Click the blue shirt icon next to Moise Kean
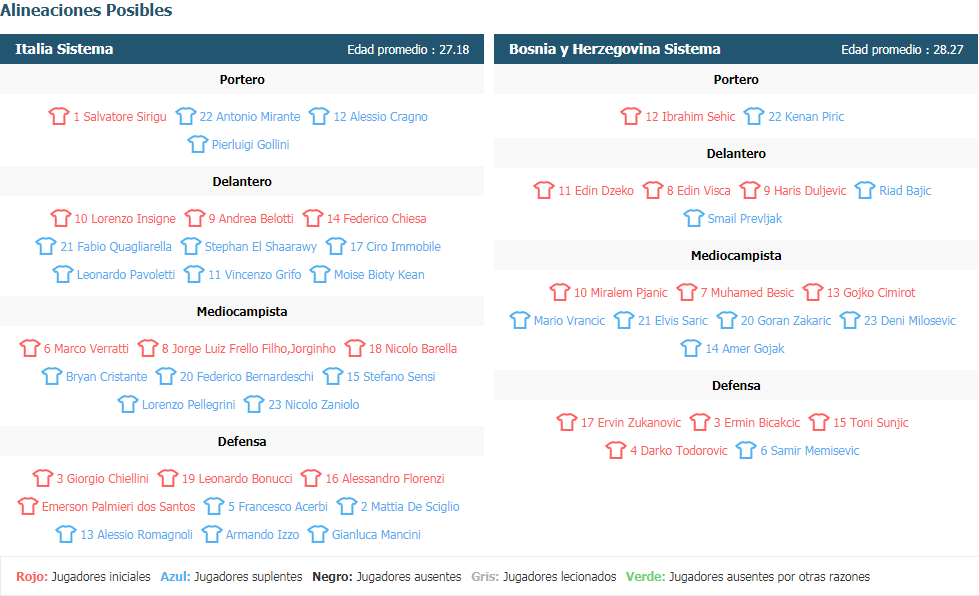This screenshot has height=596, width=979. [320, 274]
